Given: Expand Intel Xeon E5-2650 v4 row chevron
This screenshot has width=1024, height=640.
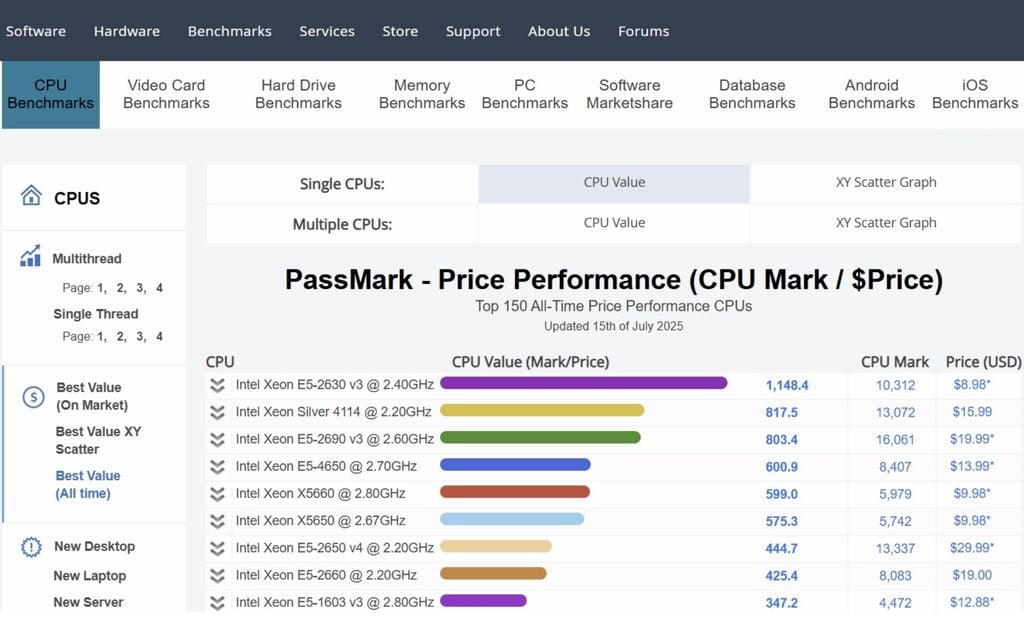Looking at the screenshot, I should (x=217, y=549).
